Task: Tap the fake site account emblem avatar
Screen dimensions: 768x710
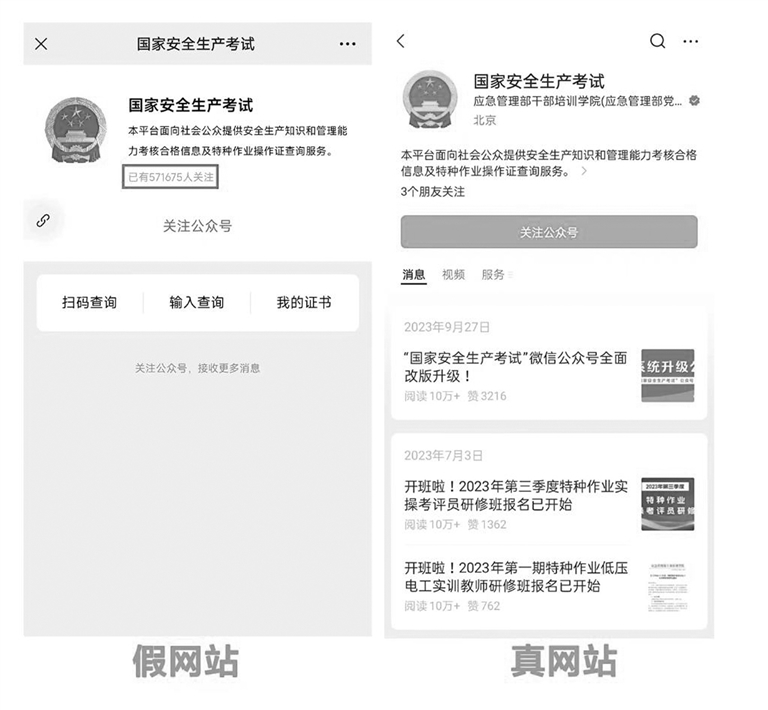Action: (x=76, y=130)
